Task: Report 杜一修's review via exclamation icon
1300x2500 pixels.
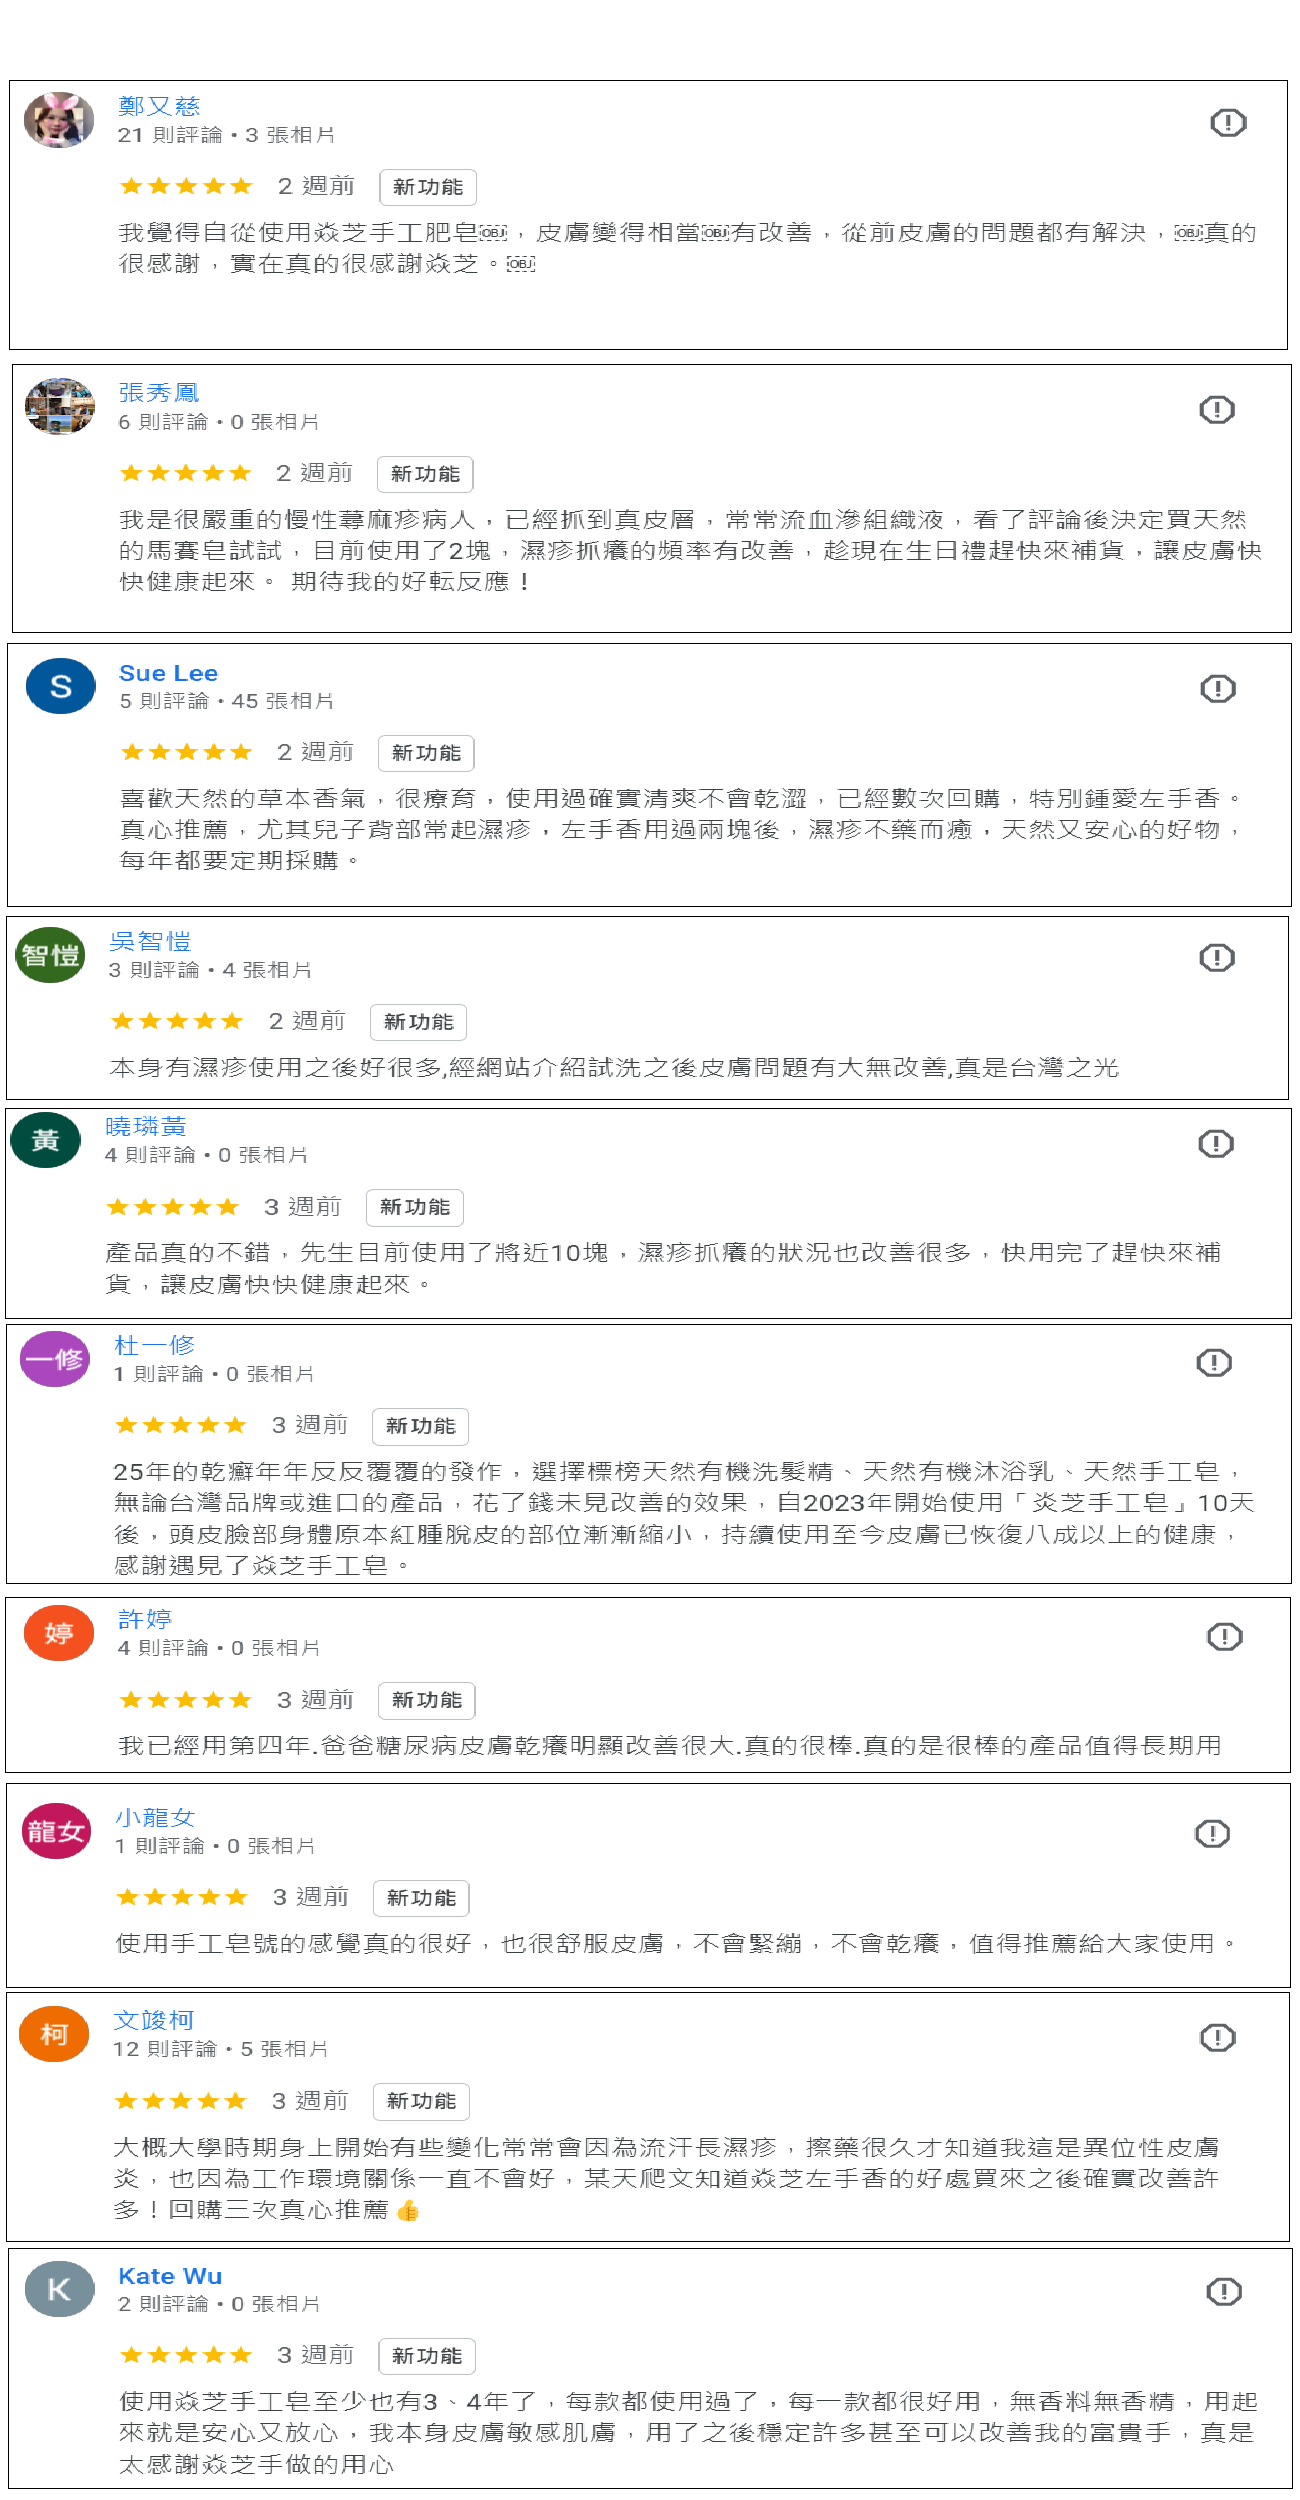Action: pos(1214,1363)
